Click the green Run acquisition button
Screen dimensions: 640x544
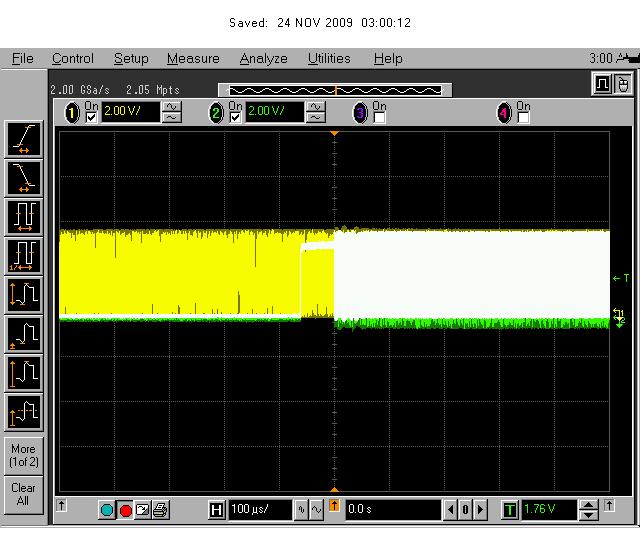(x=107, y=510)
